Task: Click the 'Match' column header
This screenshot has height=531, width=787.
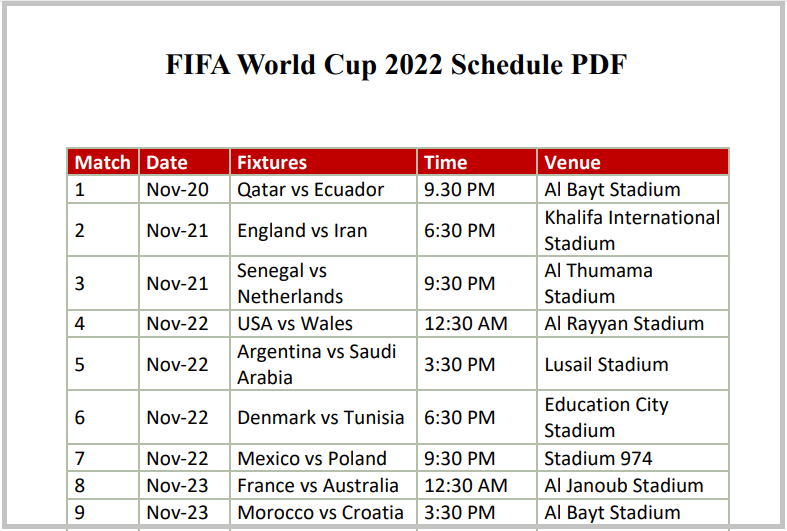Action: click(x=103, y=162)
